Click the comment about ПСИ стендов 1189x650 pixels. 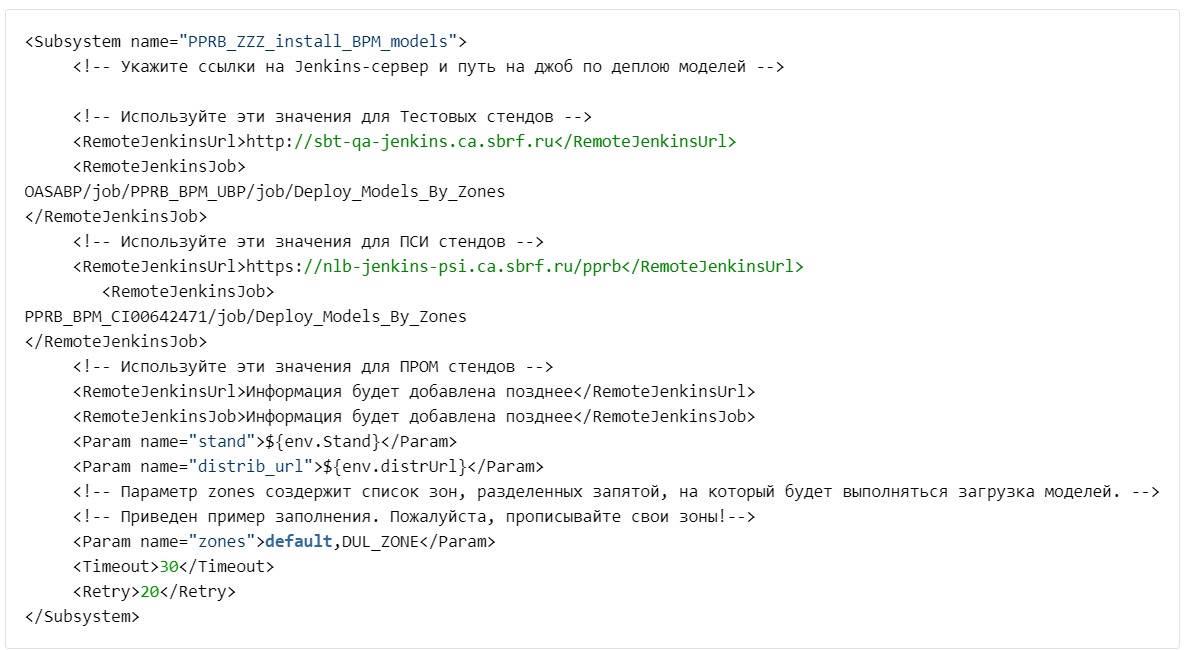[x=308, y=242]
